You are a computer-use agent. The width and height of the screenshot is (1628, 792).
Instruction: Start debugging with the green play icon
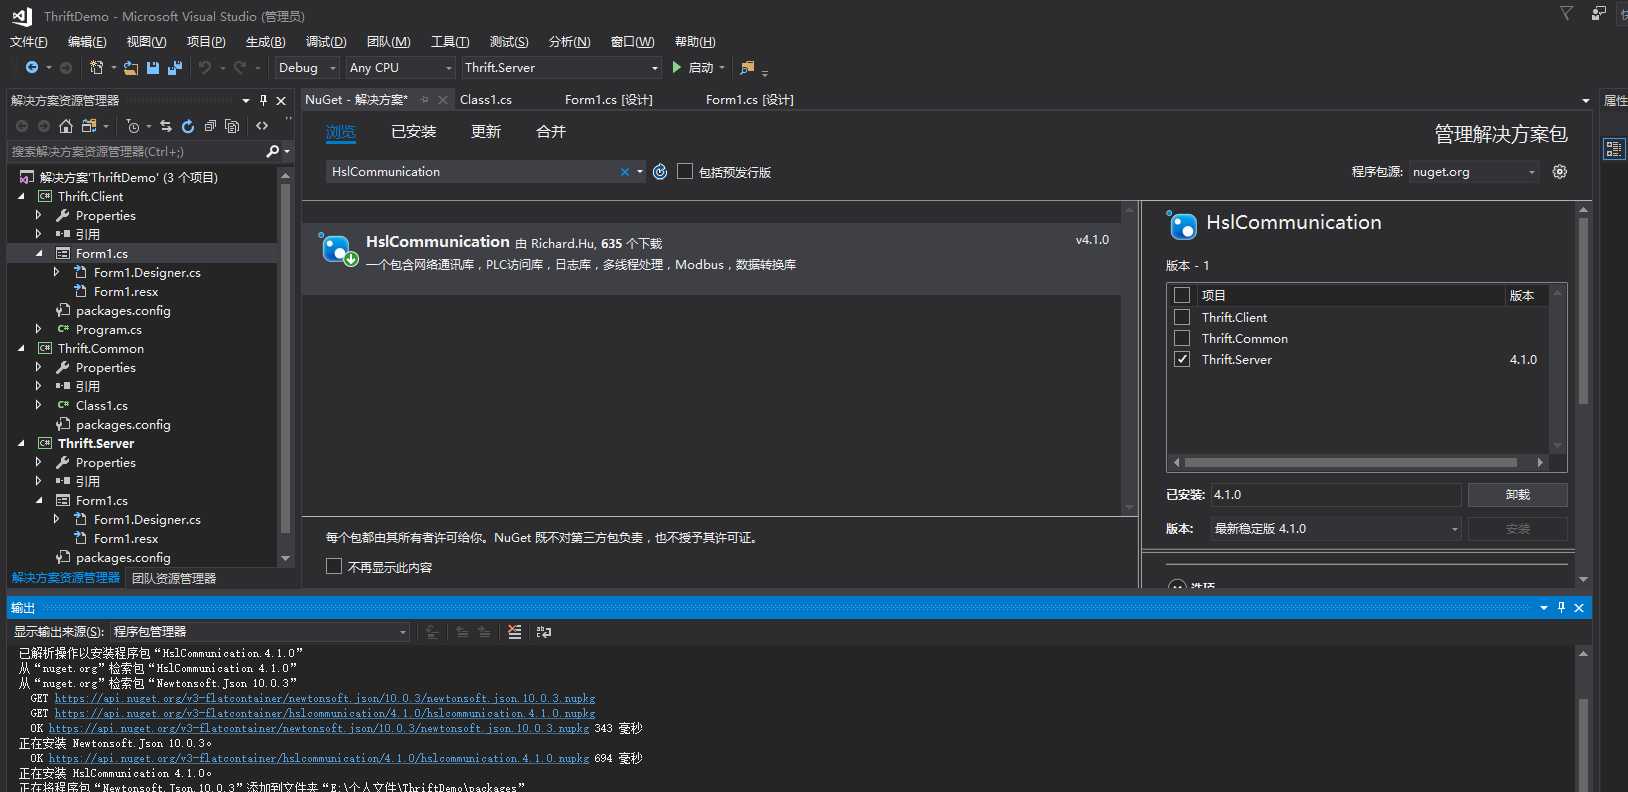[677, 67]
